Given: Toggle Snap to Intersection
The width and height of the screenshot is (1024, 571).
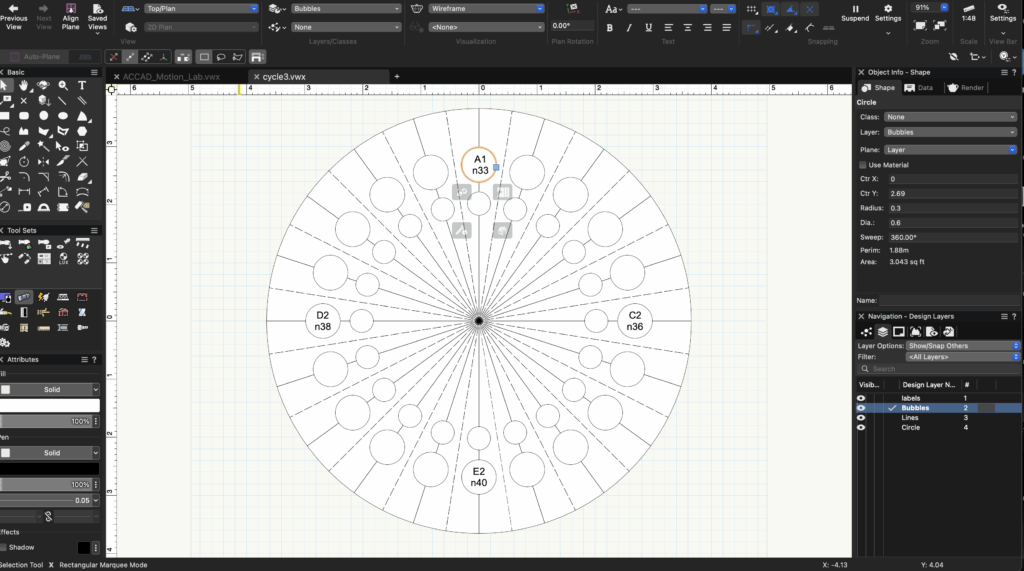Looking at the screenshot, I should tap(810, 9).
